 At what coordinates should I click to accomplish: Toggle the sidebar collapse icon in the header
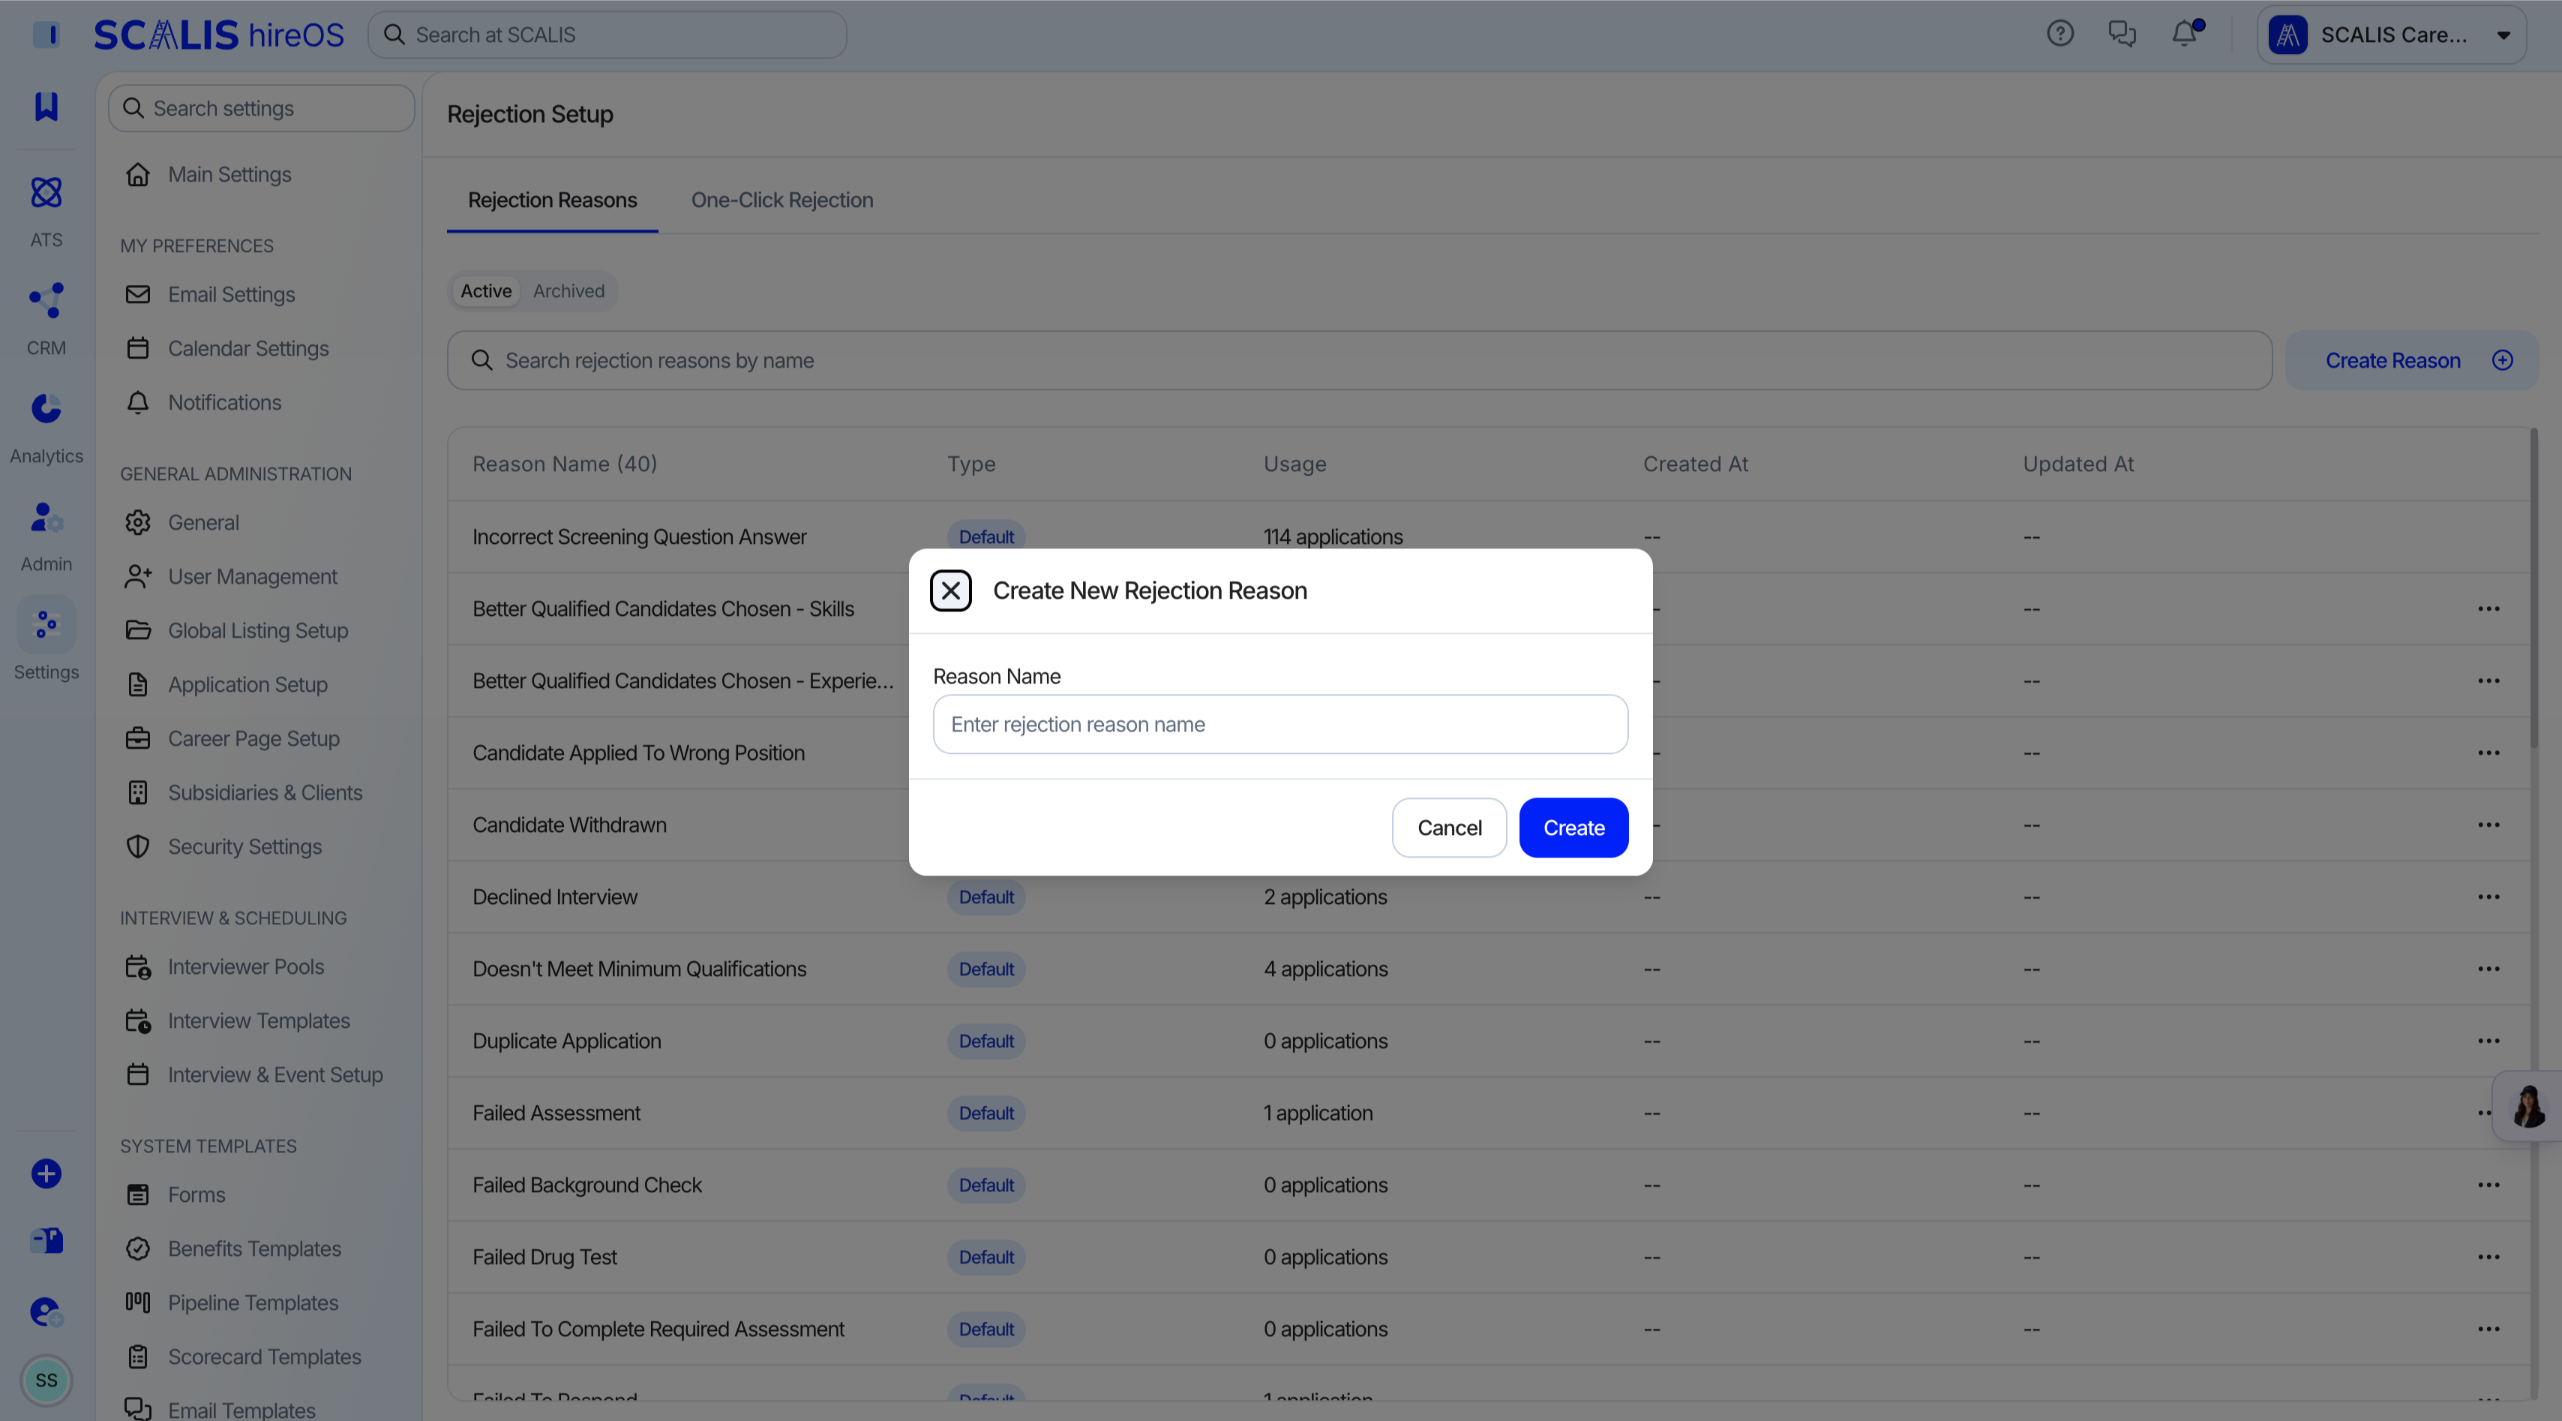coord(46,35)
